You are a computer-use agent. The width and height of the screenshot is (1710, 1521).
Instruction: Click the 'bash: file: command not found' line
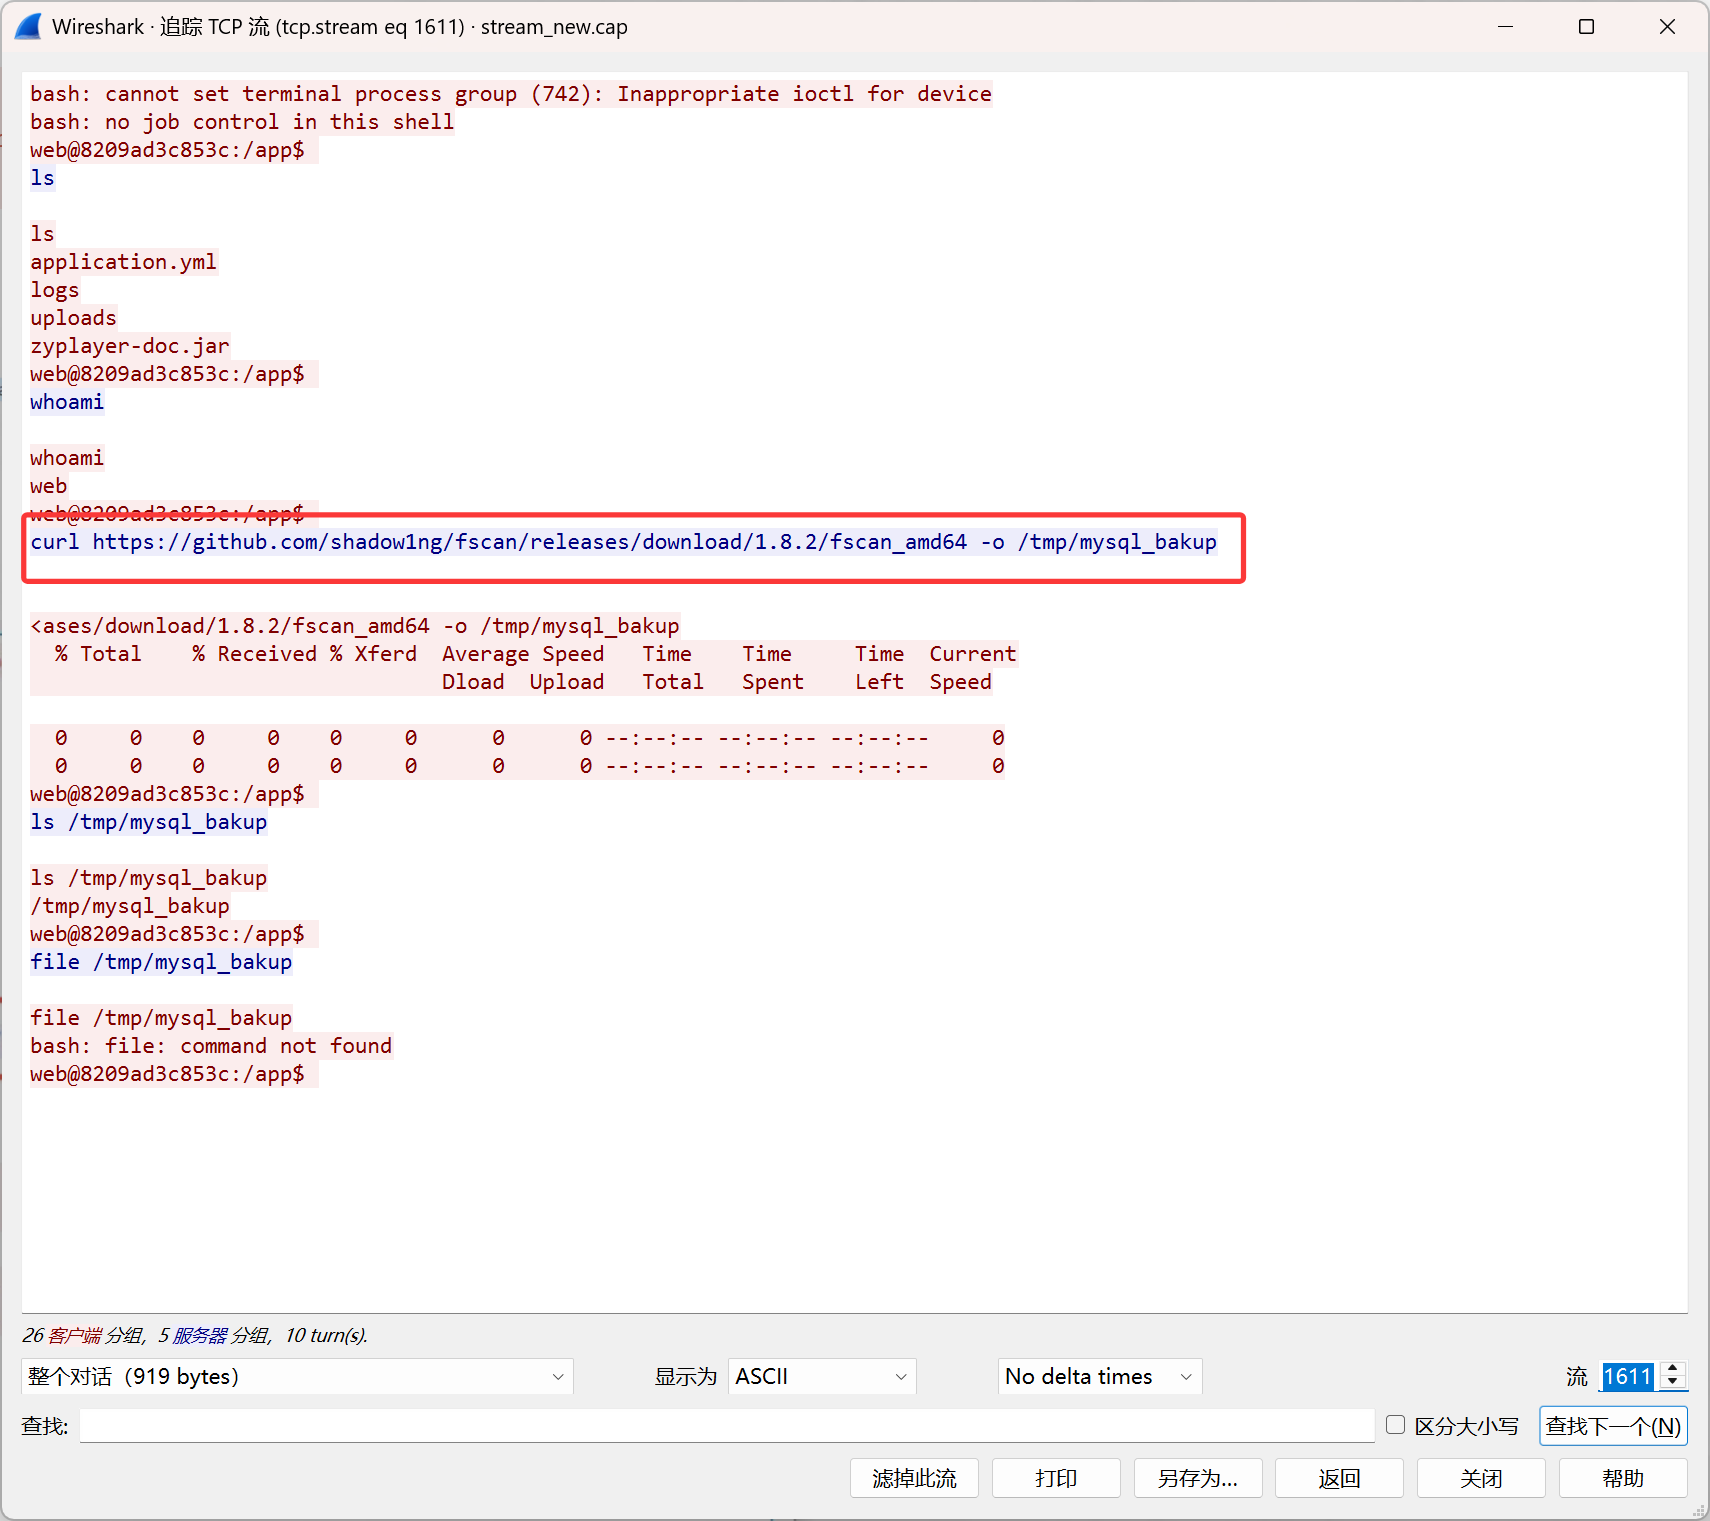[x=211, y=1046]
